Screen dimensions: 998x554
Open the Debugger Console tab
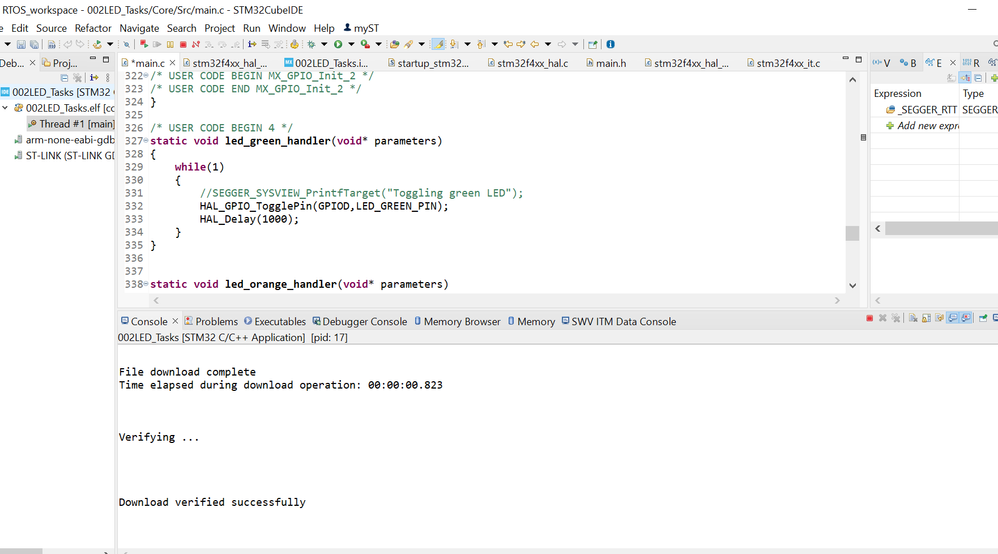(x=359, y=322)
